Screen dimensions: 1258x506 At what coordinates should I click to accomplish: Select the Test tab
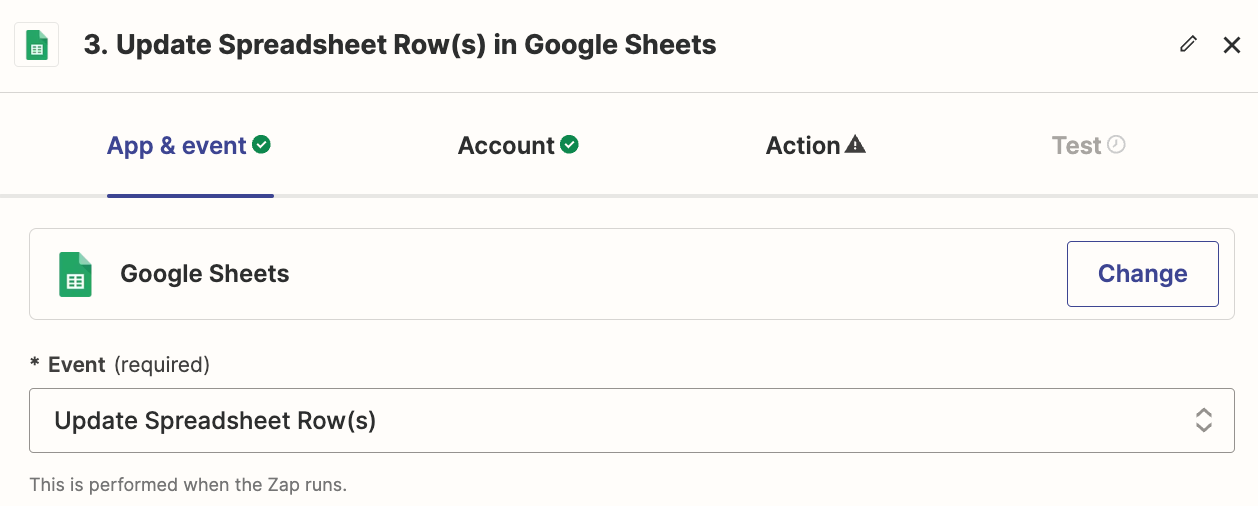(1076, 146)
